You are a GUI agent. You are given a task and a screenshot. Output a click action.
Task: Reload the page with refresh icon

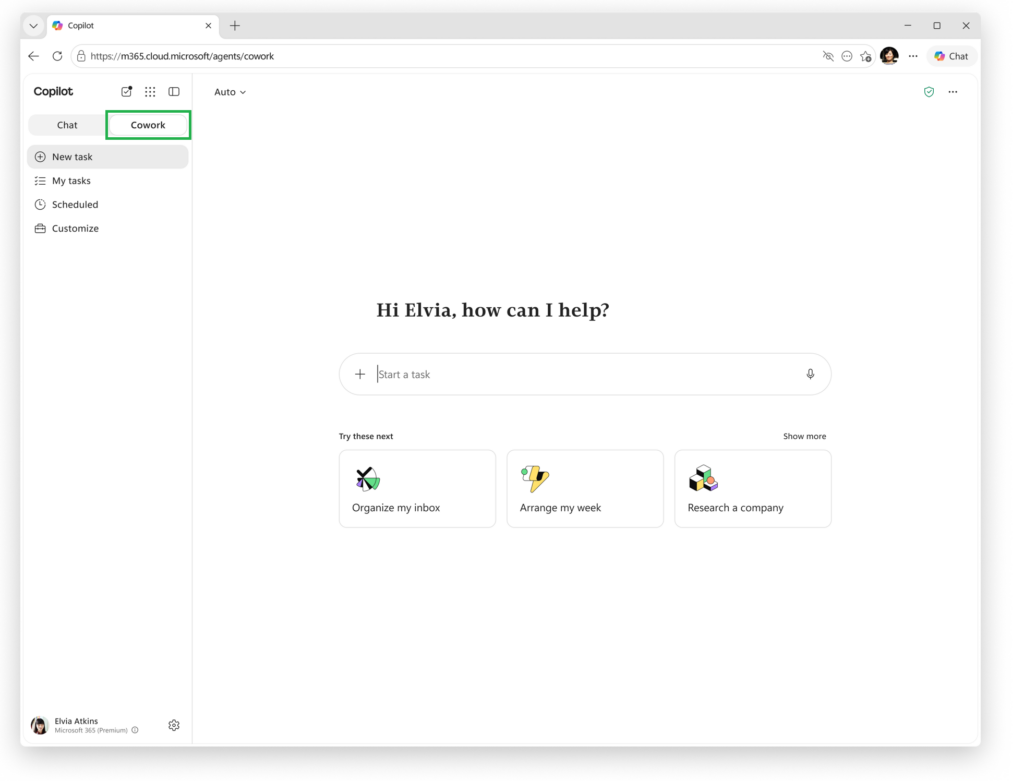(x=57, y=56)
